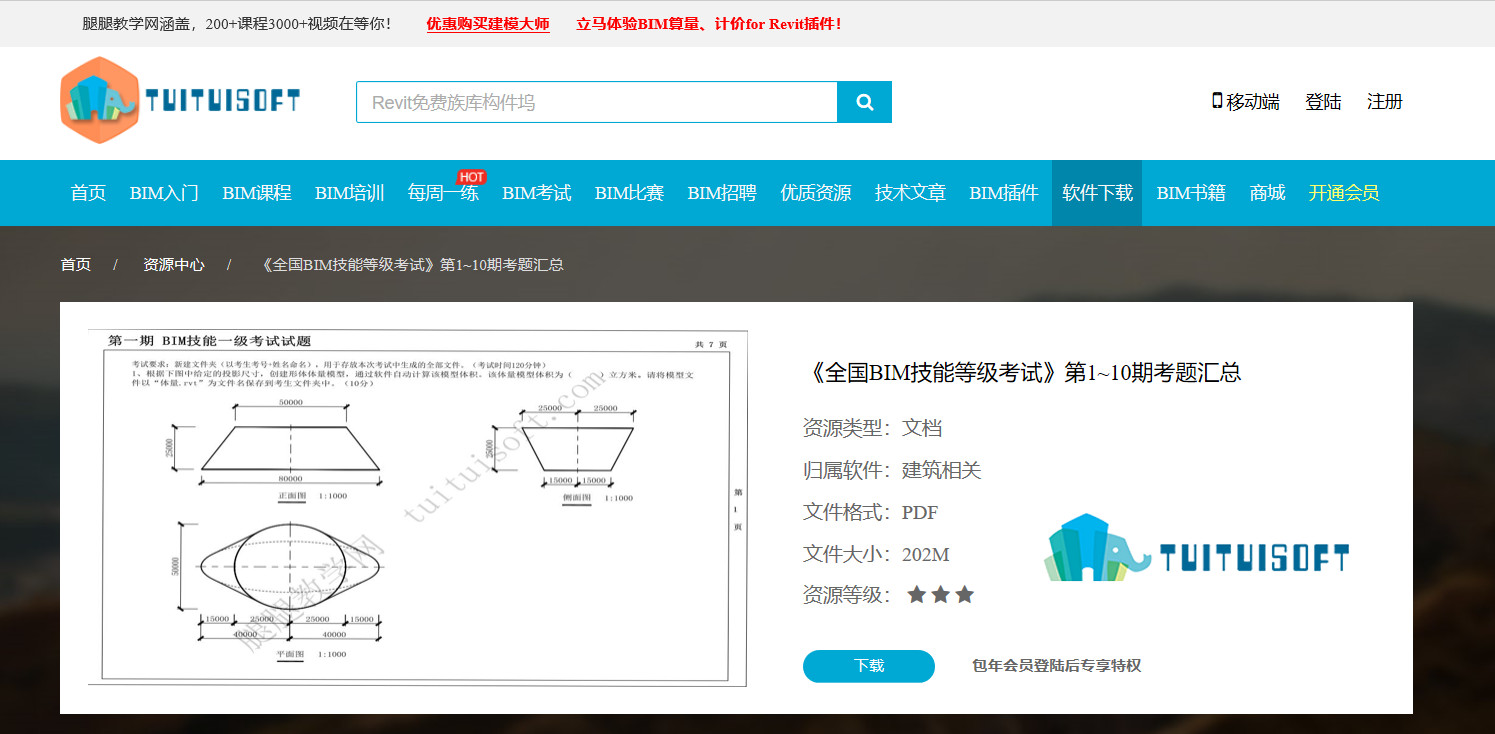This screenshot has height=734, width=1495.
Task: Click the blue 下载 download button
Action: pyautogui.click(x=869, y=666)
